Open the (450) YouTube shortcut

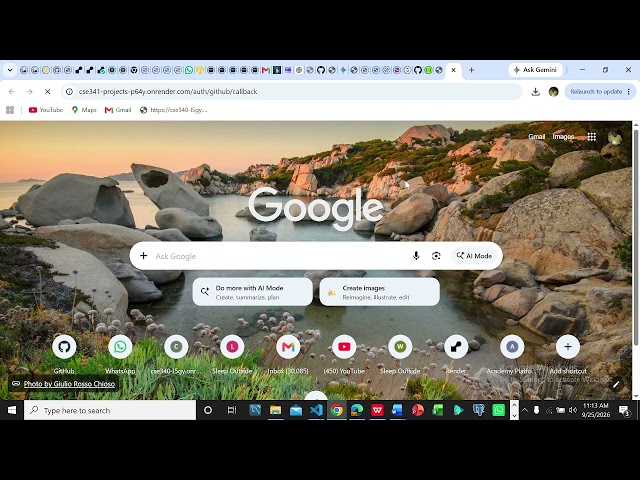pyautogui.click(x=344, y=347)
